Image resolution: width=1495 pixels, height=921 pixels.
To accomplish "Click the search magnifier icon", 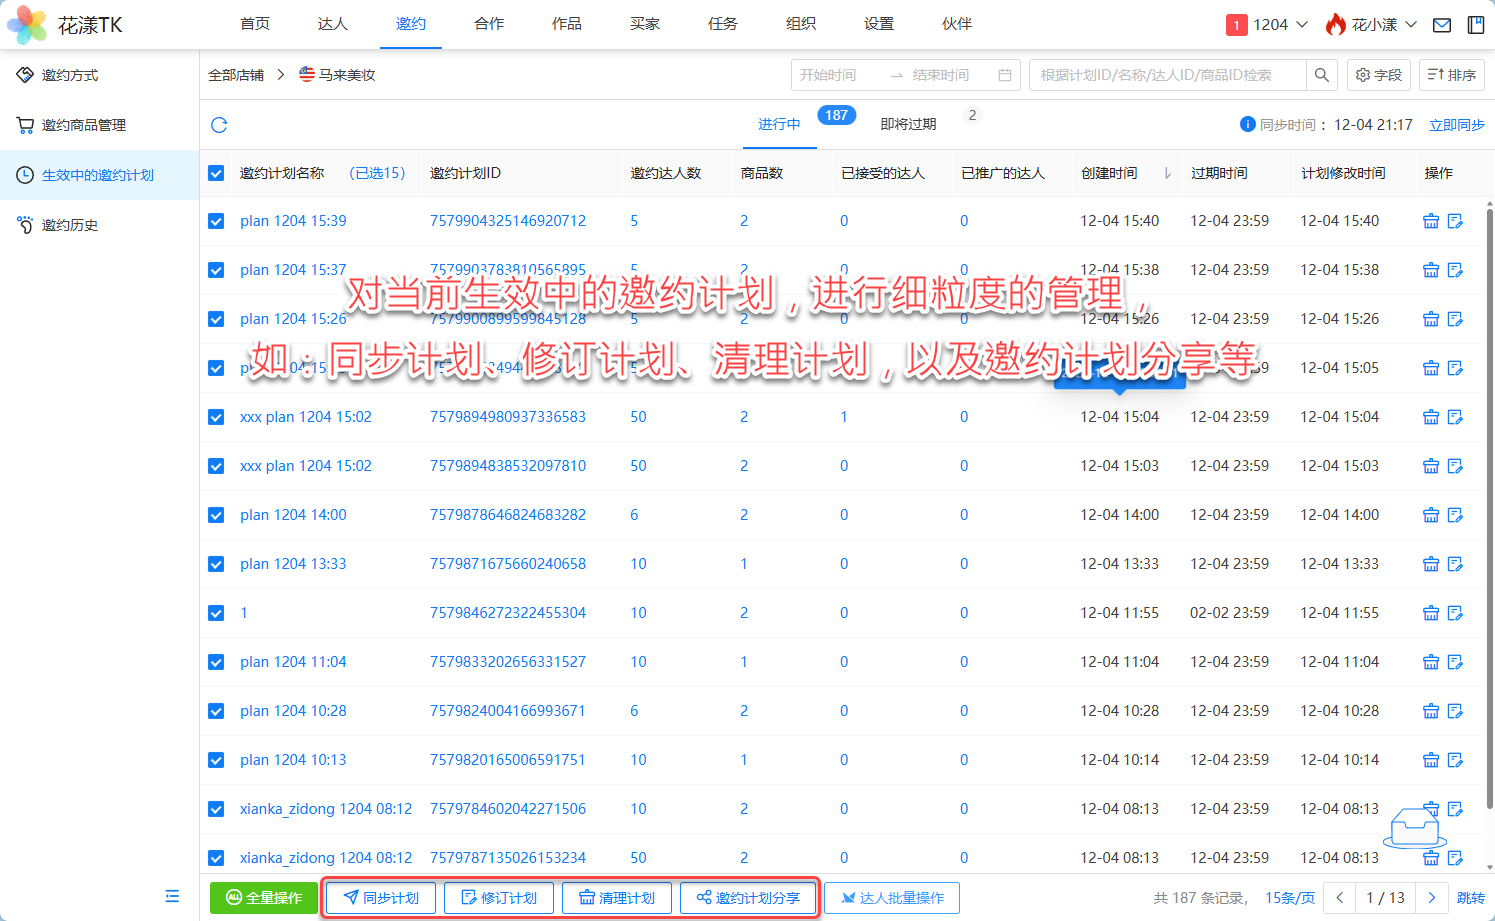I will coord(1321,75).
